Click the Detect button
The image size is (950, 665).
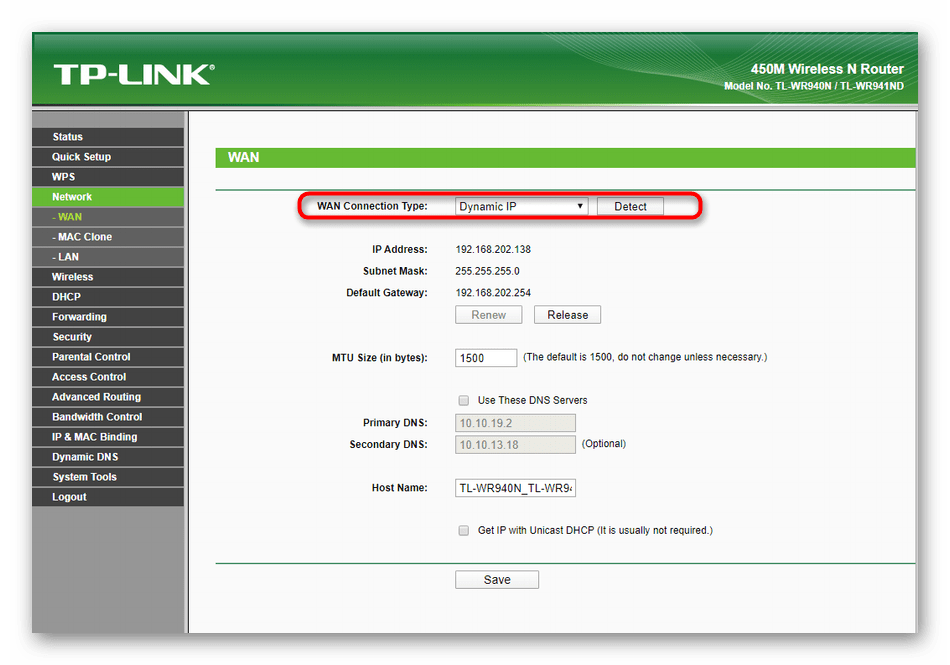[x=630, y=207]
